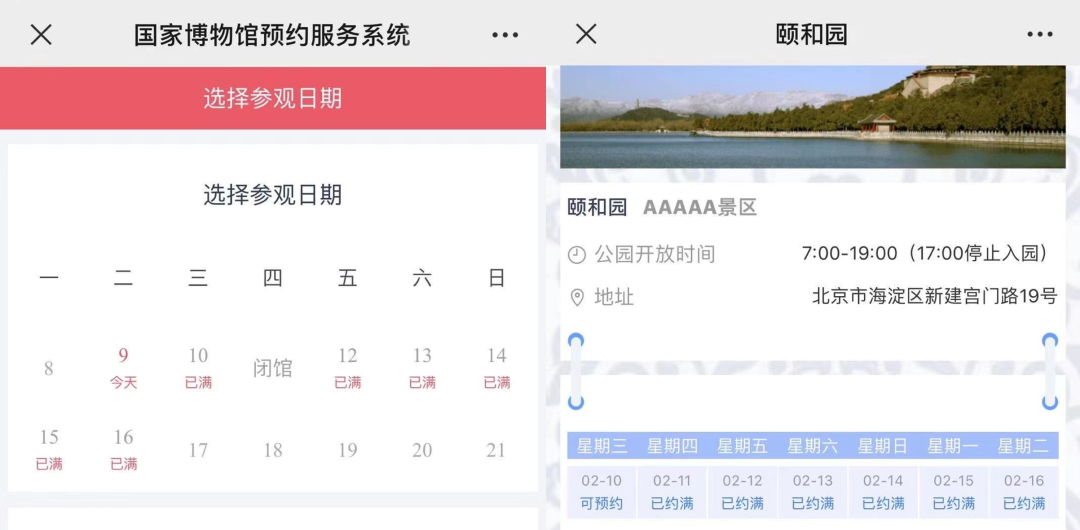1080x530 pixels.
Task: Click the 星期日 column header
Action: [x=883, y=446]
